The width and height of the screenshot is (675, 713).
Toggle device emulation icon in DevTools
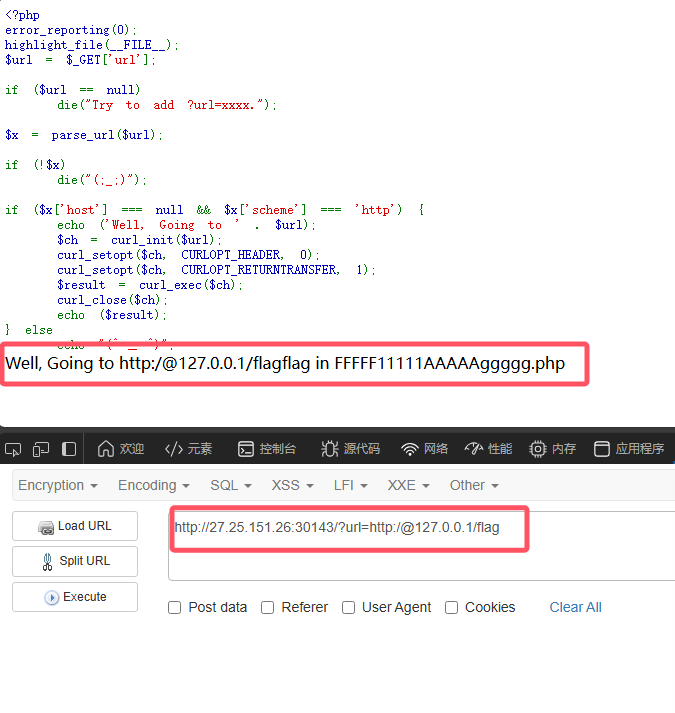(x=41, y=449)
